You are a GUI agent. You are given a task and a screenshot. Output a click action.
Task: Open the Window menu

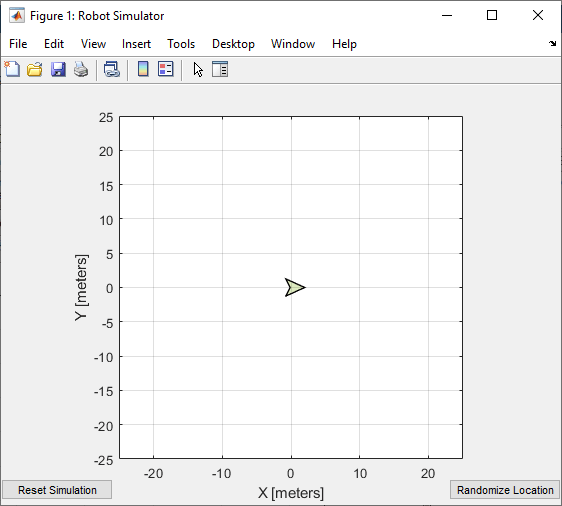coord(293,44)
